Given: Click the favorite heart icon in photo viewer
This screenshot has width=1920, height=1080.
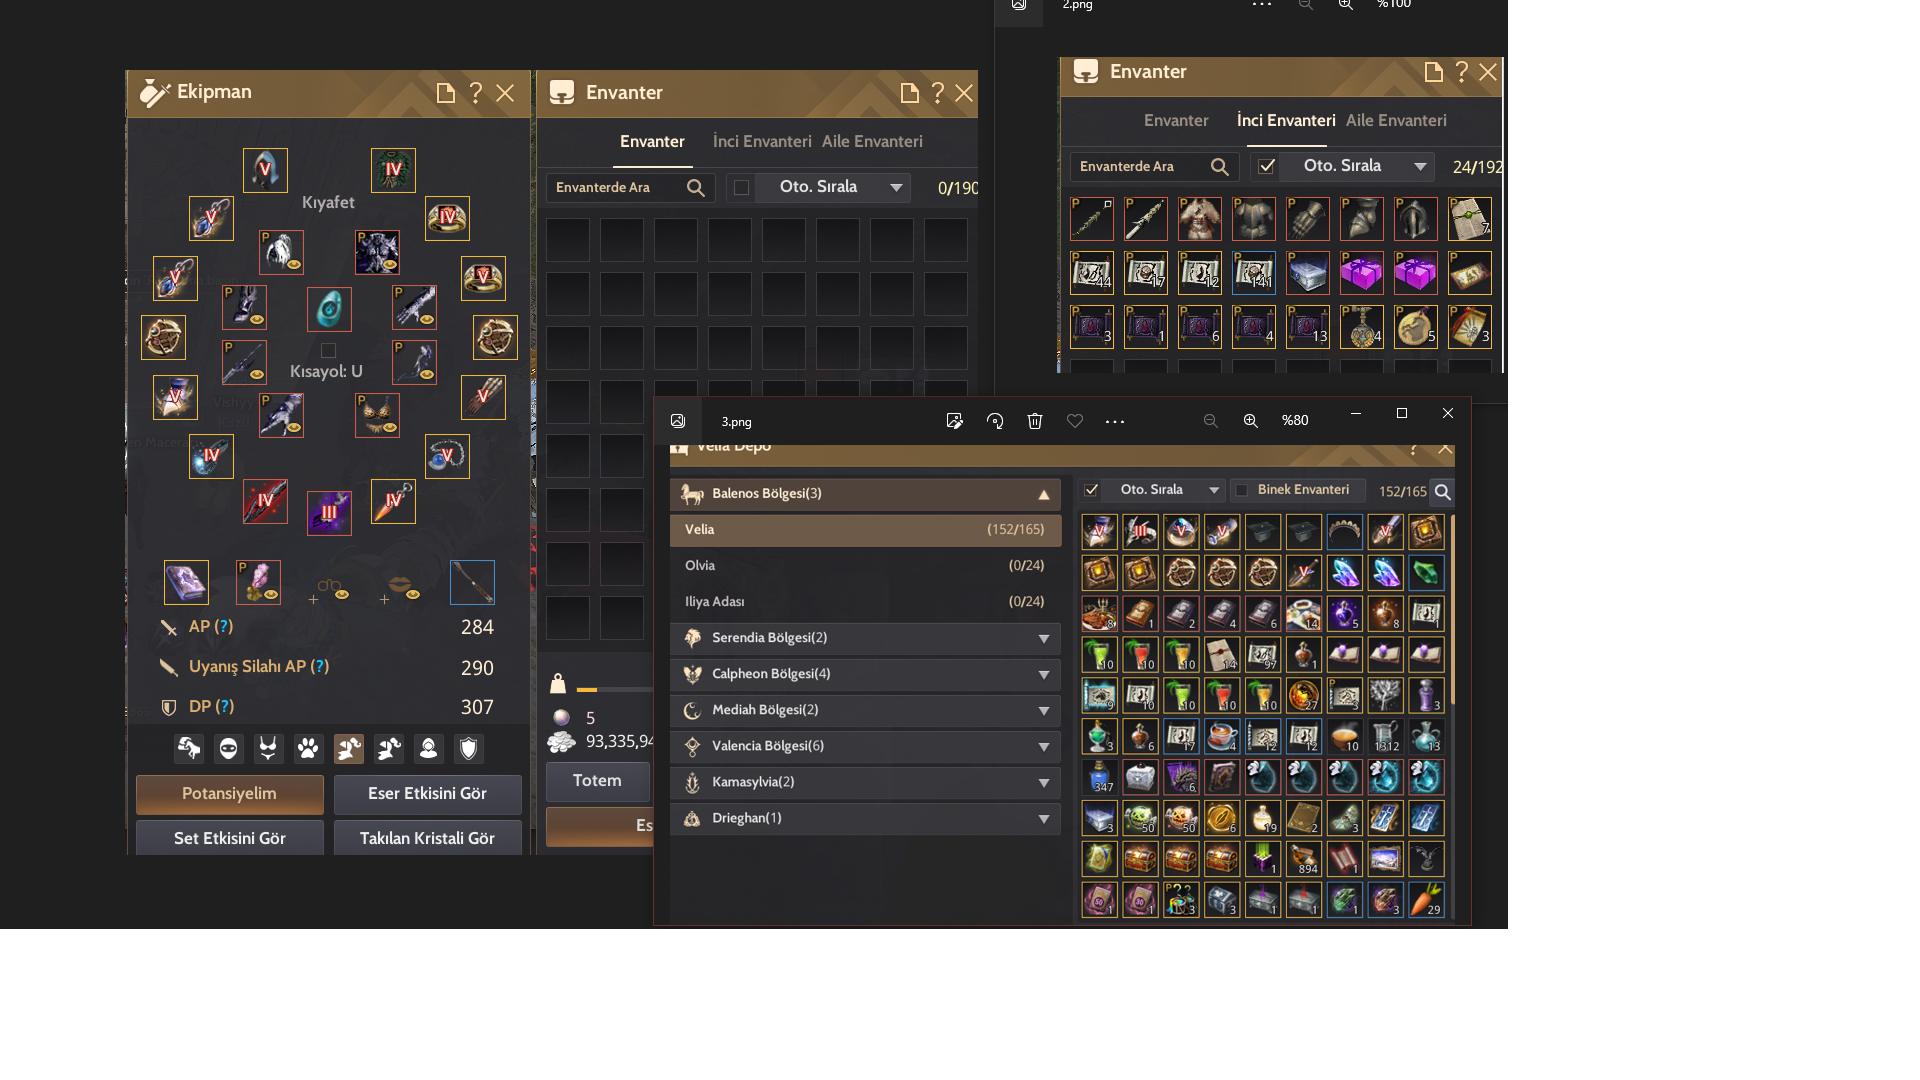Looking at the screenshot, I should [1075, 421].
